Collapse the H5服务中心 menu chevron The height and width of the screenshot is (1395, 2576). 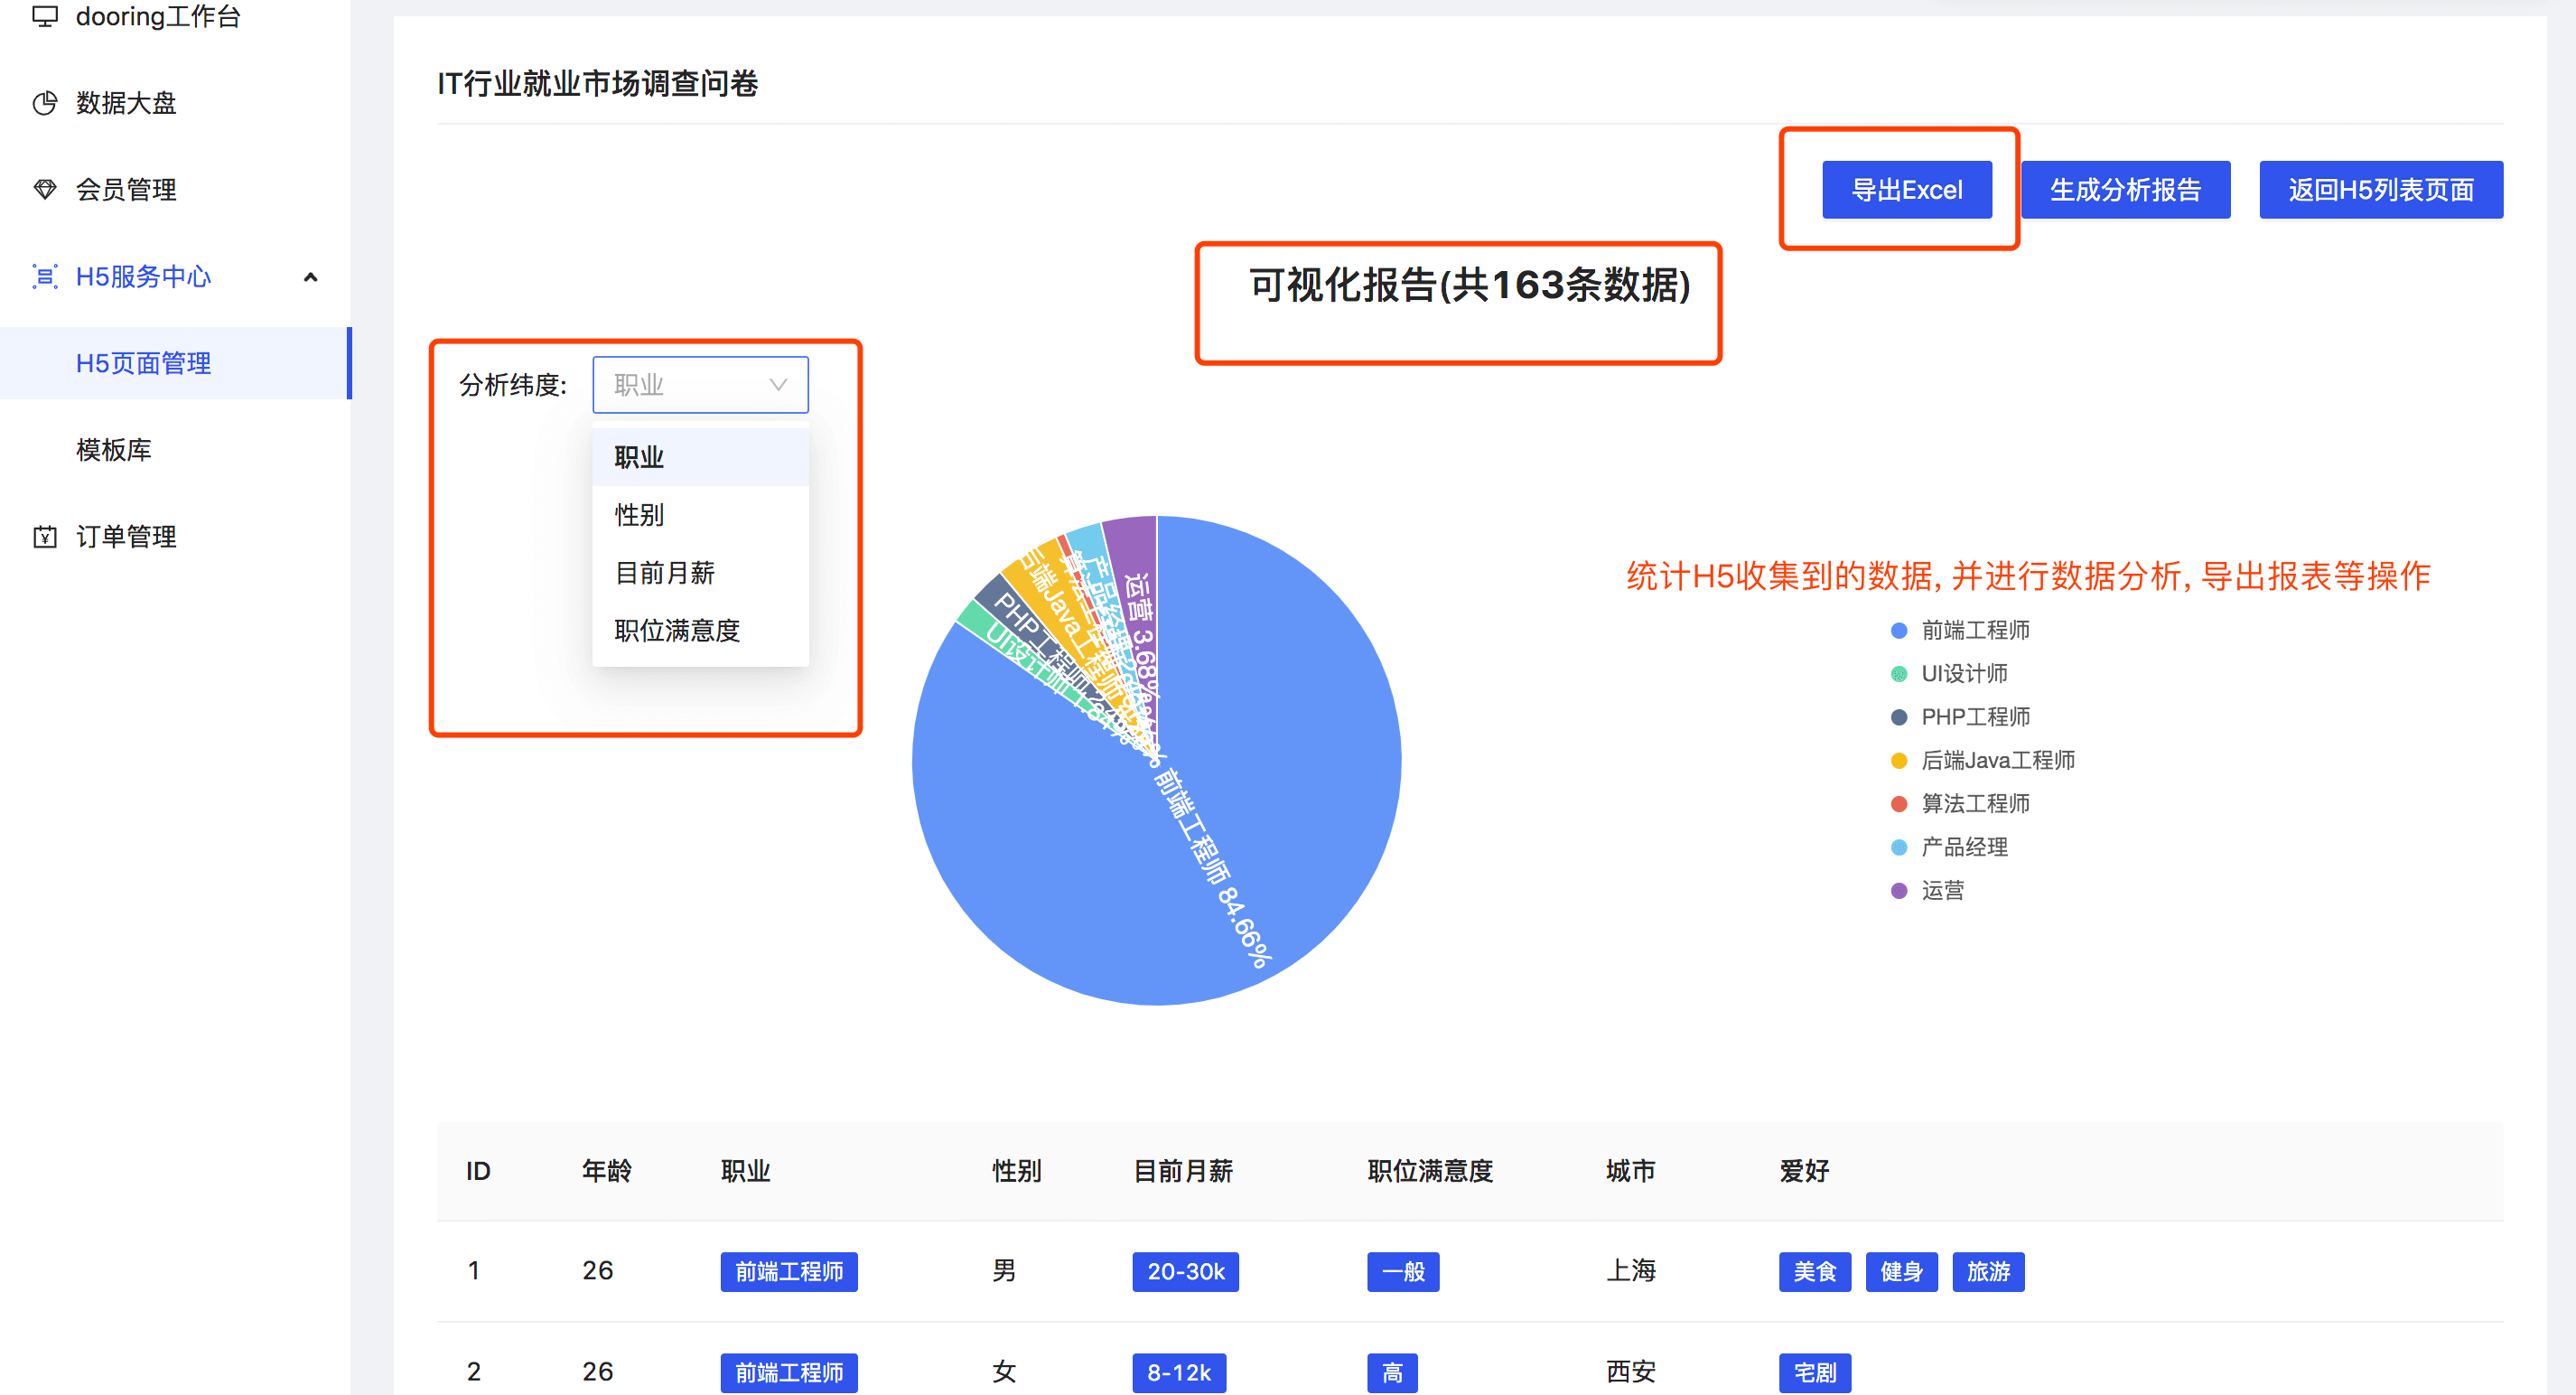click(x=311, y=277)
